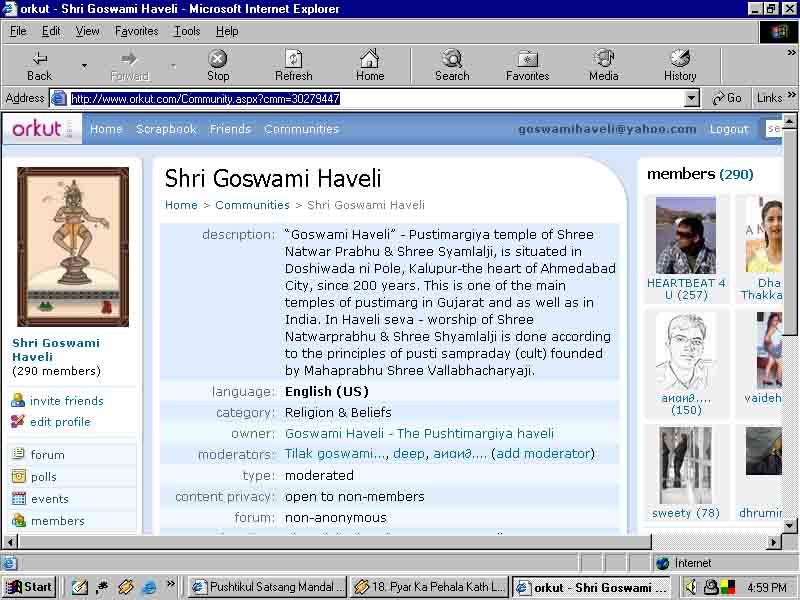Expand the address bar dropdown arrow
The height and width of the screenshot is (600, 800).
click(x=691, y=98)
